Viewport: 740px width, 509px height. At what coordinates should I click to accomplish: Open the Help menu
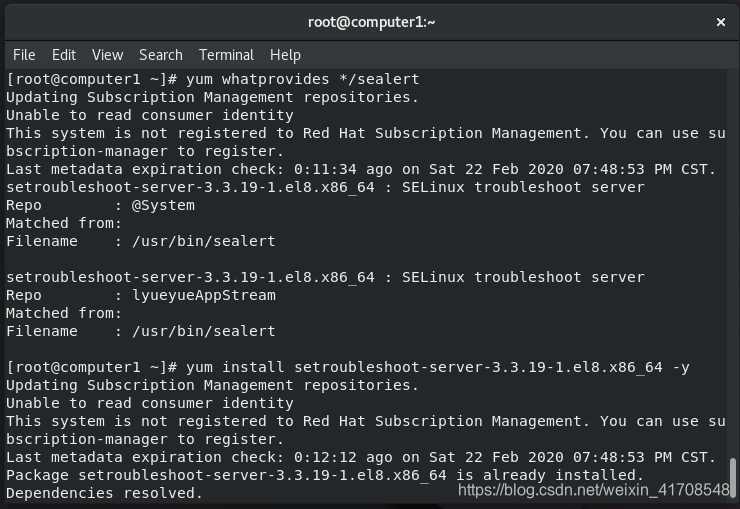[286, 55]
